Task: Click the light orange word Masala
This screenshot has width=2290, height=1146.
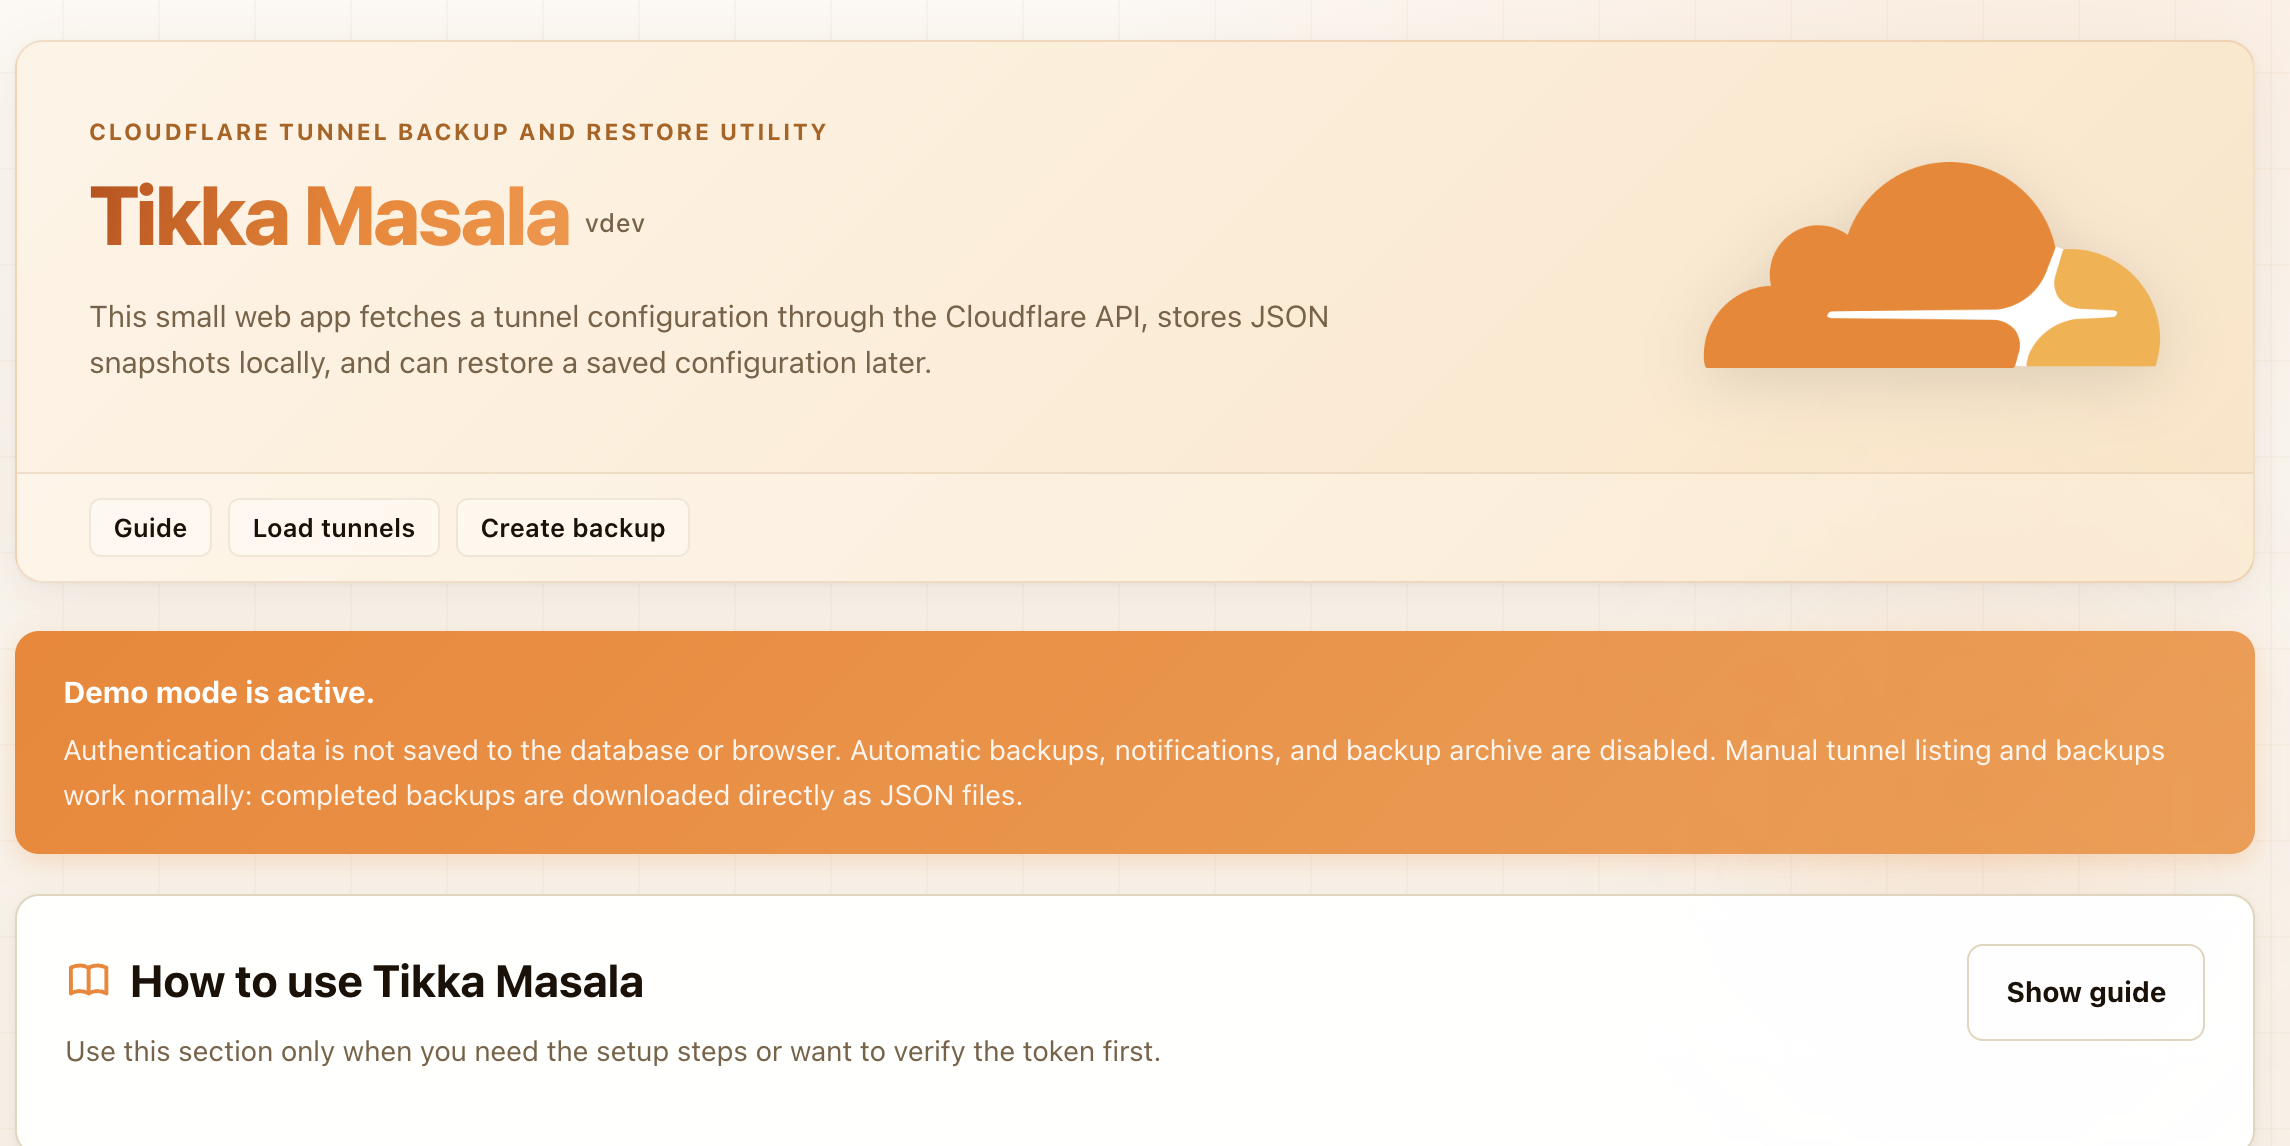Action: tap(437, 216)
